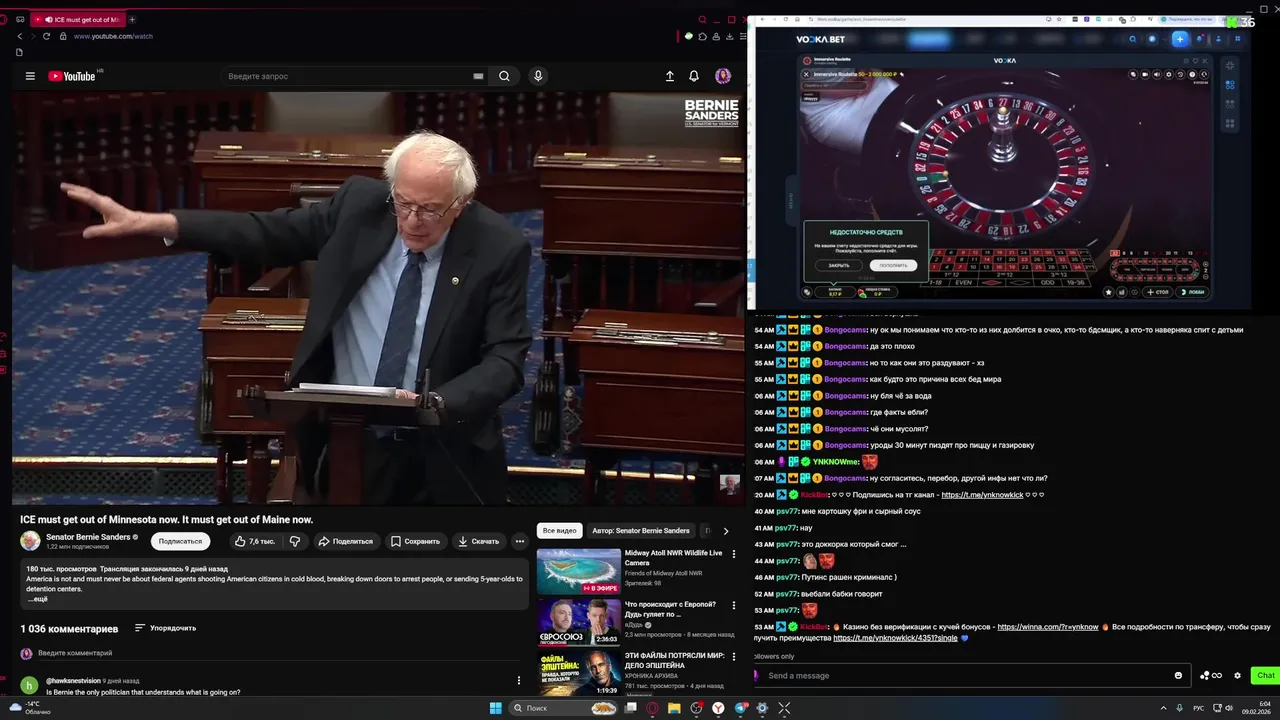Go back with the browser back arrow
This screenshot has width=1280, height=720.
[20, 36]
